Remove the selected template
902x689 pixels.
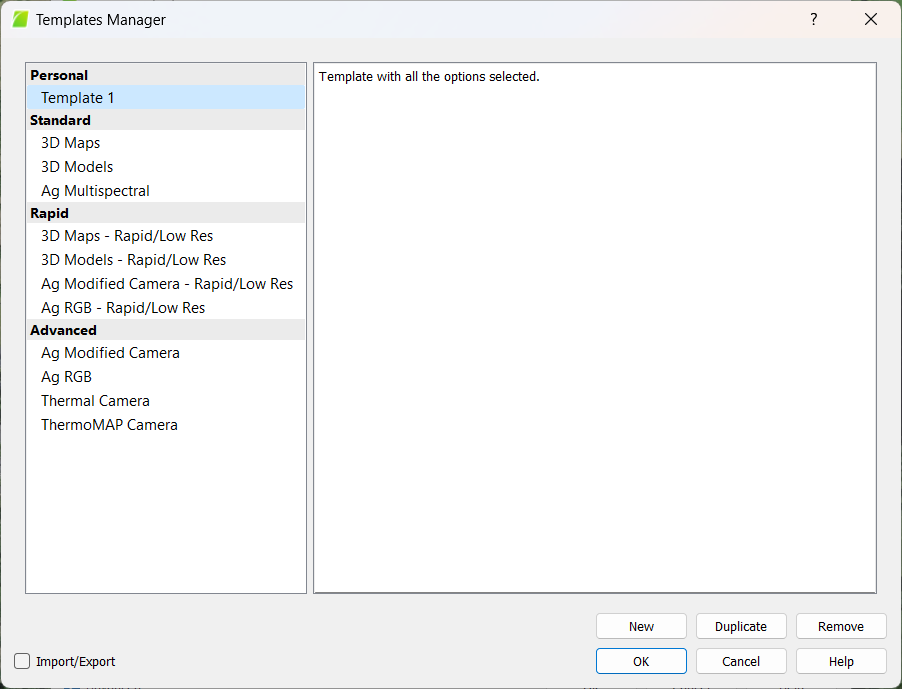point(841,626)
